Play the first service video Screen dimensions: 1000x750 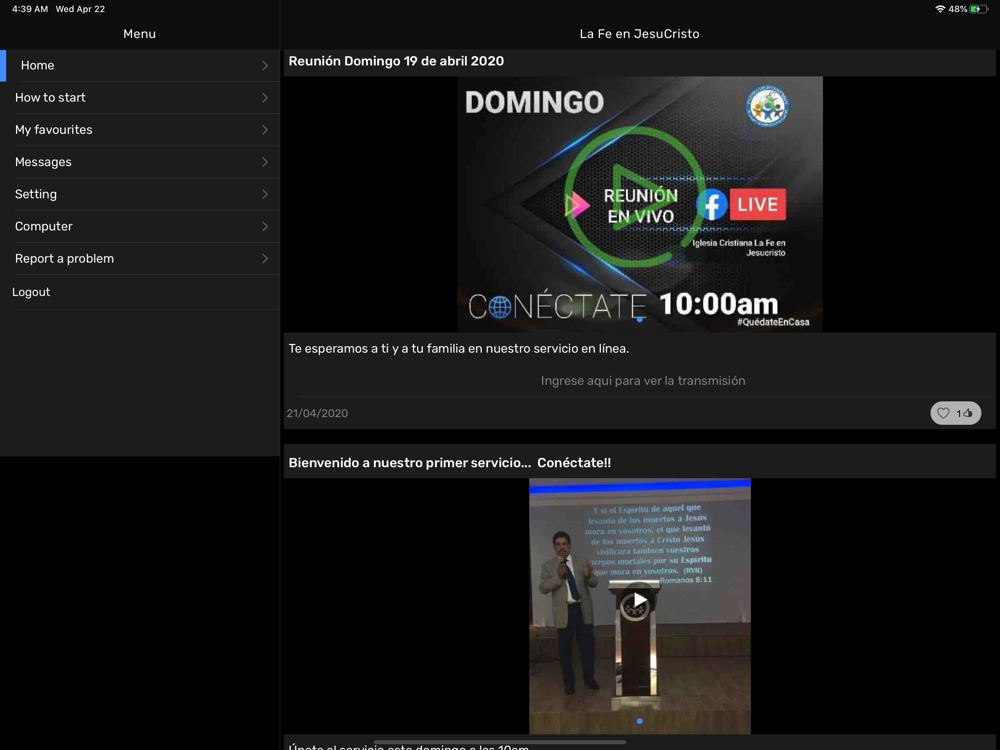click(x=640, y=600)
